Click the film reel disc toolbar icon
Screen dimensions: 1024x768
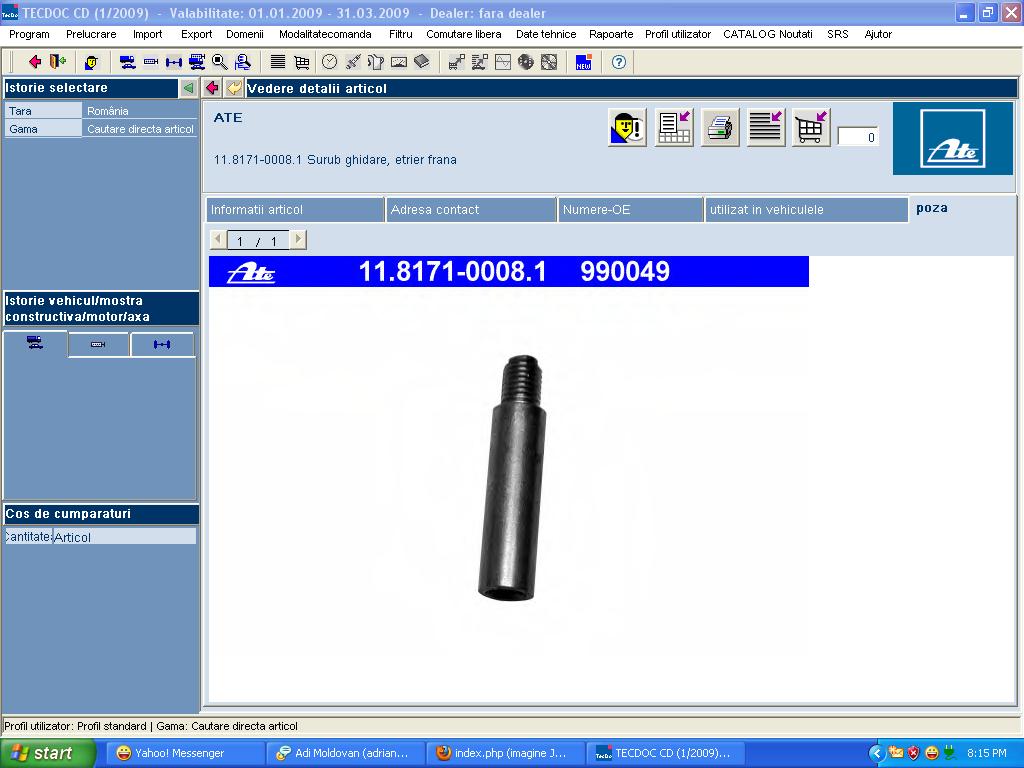tap(526, 62)
